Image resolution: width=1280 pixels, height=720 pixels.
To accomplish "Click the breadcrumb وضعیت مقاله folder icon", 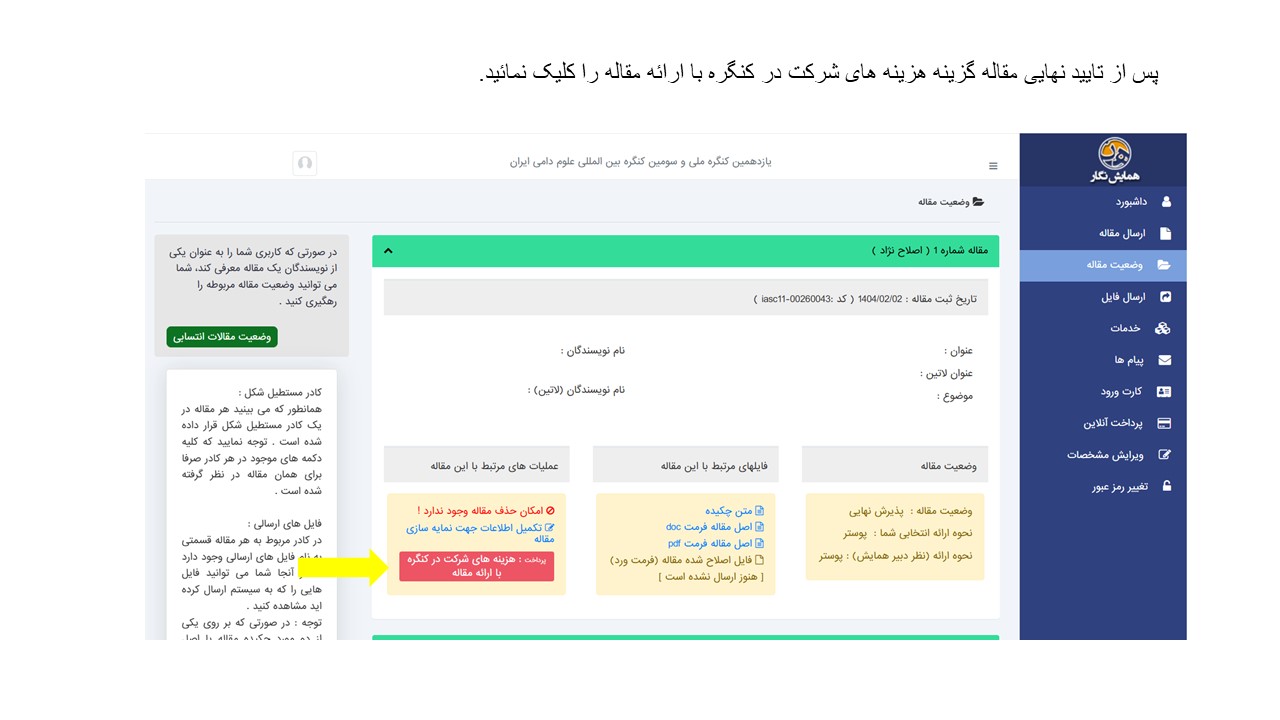I will 978,202.
